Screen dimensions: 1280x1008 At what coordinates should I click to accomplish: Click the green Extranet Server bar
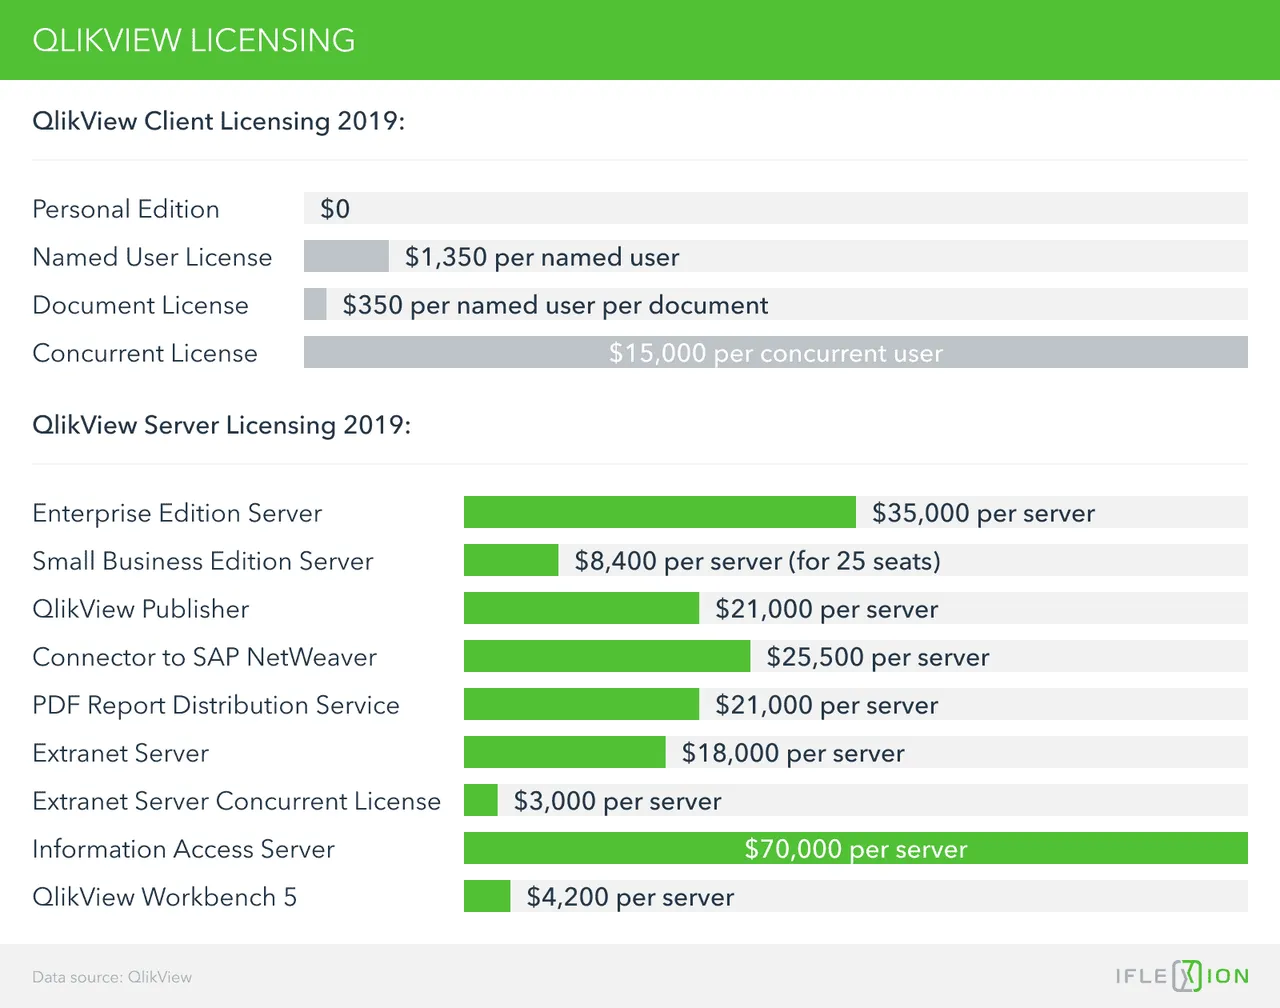coord(565,752)
